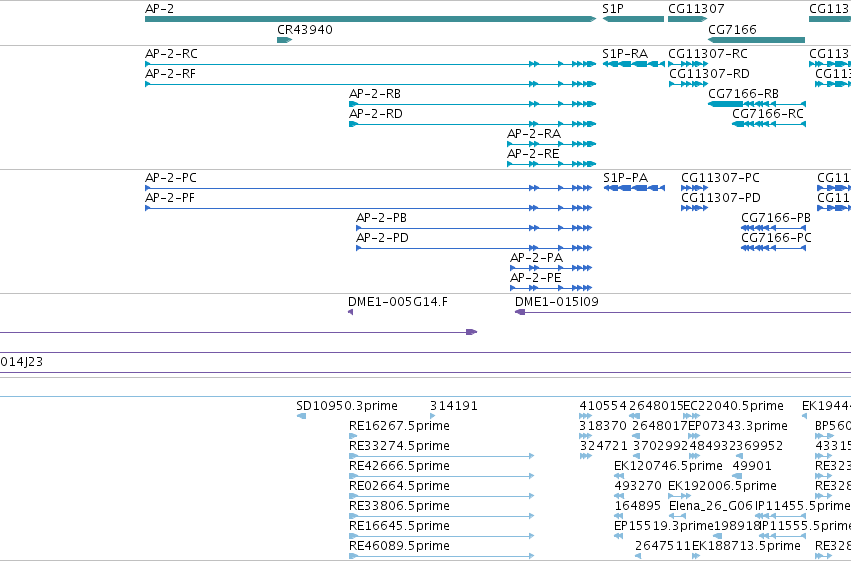The image size is (851, 561).
Task: Click transcript CG7166-RB
Action: tap(757, 104)
